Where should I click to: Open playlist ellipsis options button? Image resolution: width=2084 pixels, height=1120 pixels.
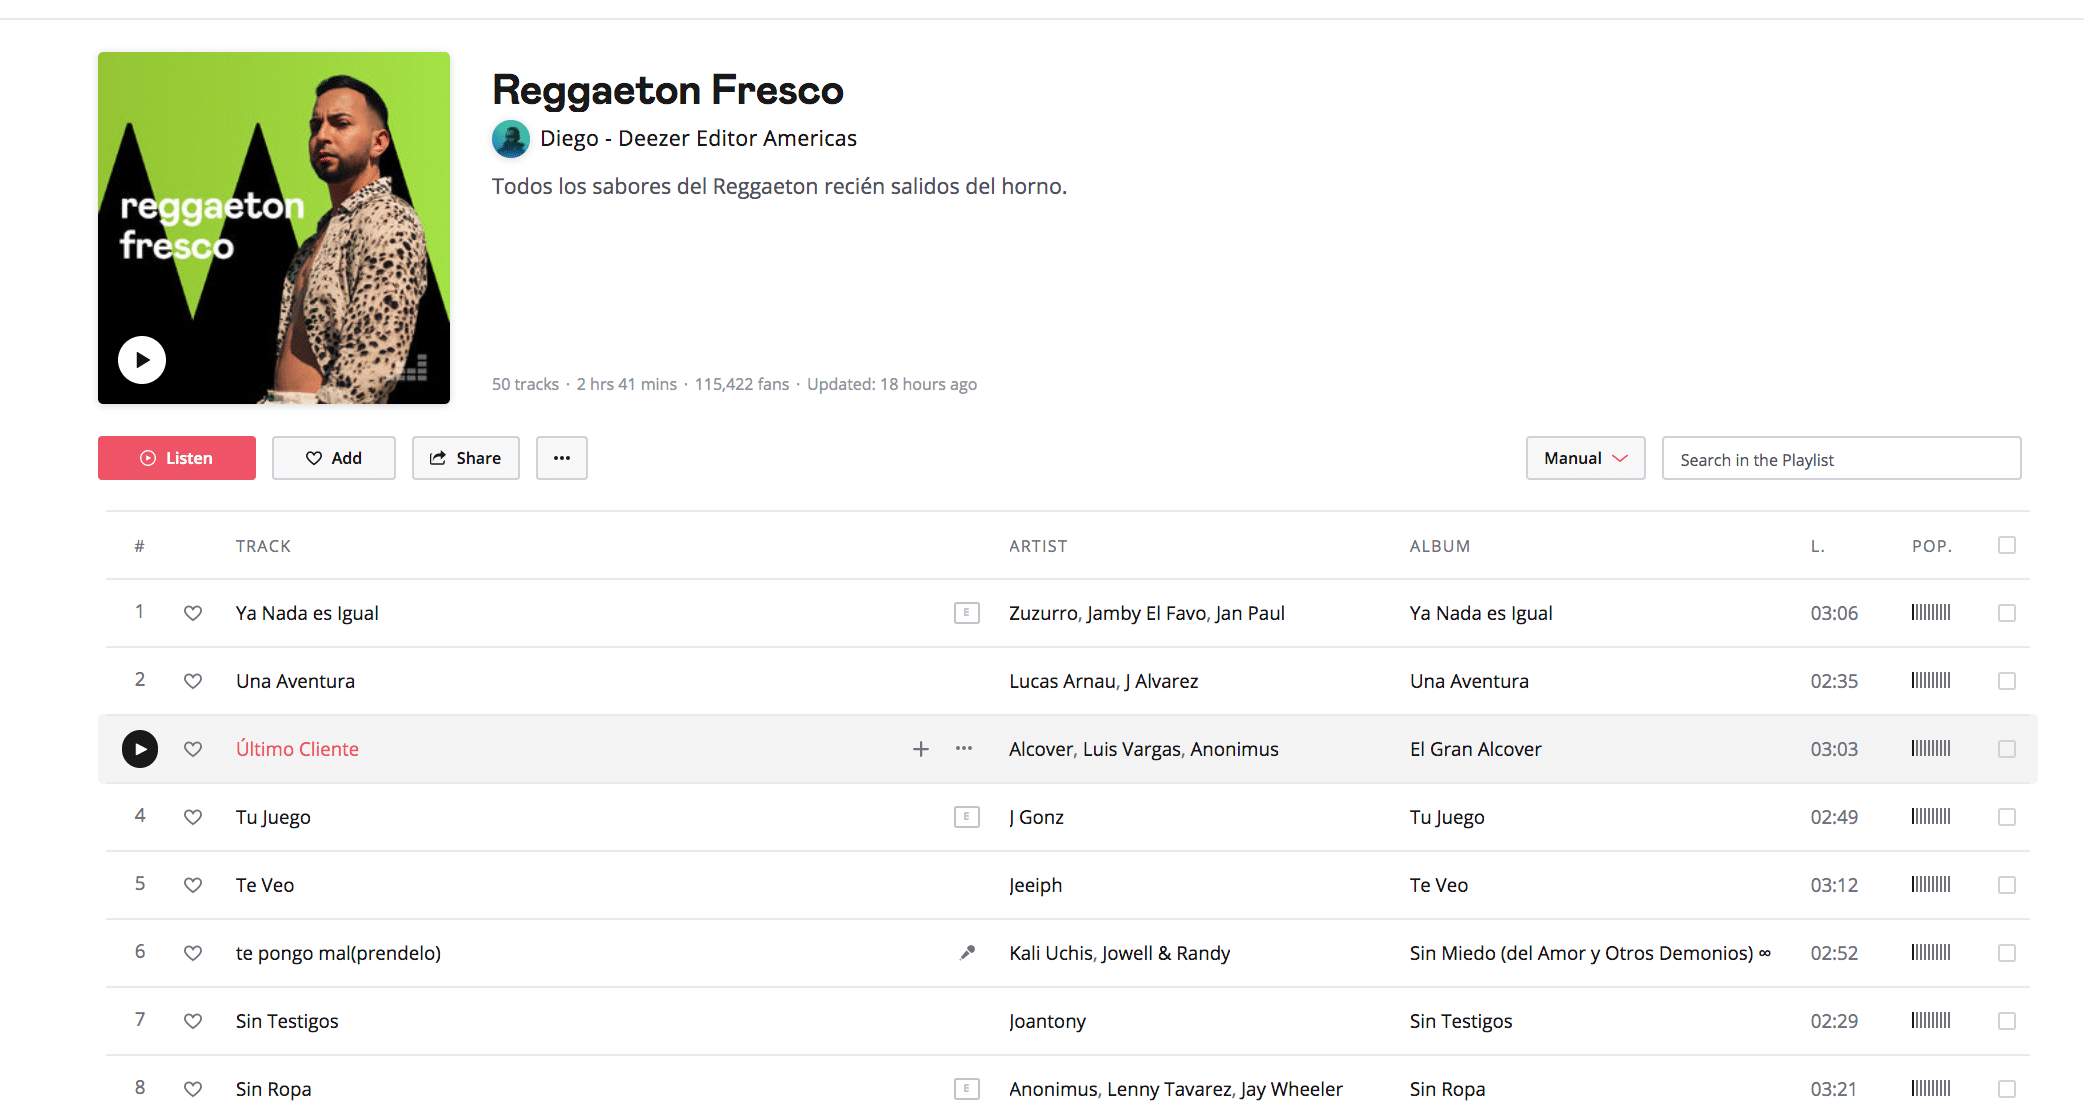click(x=562, y=458)
